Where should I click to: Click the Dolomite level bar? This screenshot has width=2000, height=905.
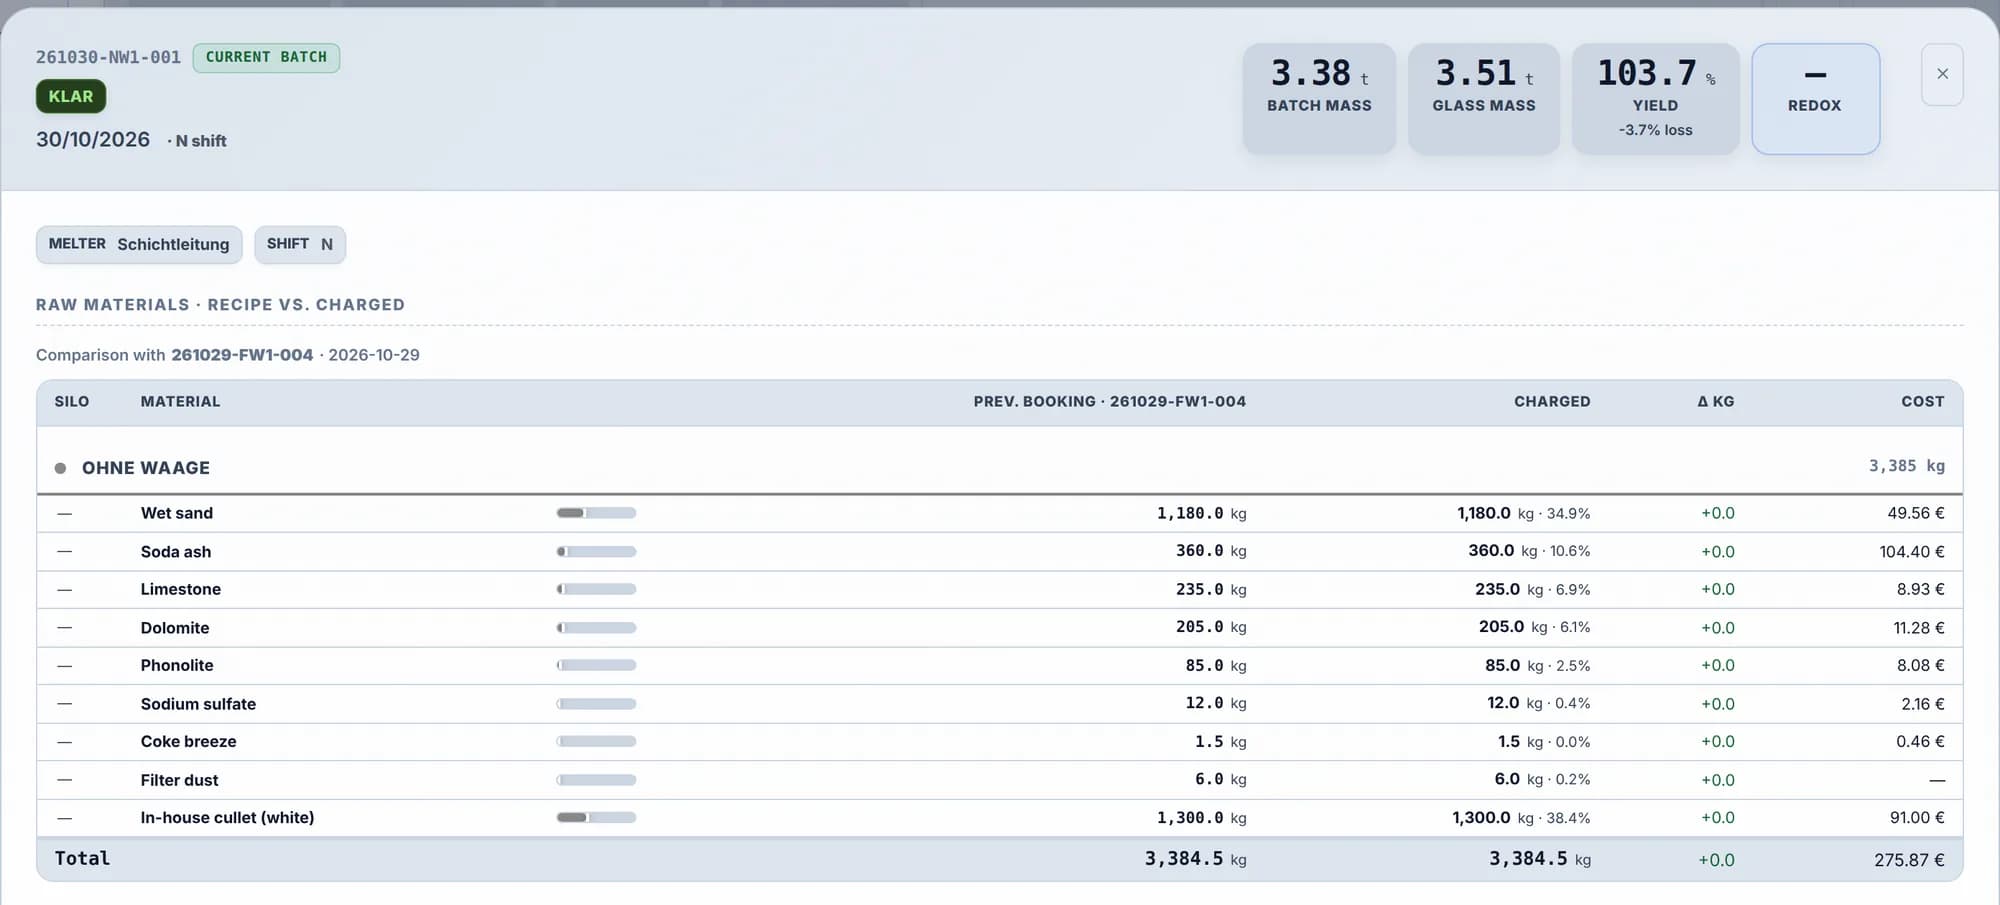point(596,628)
